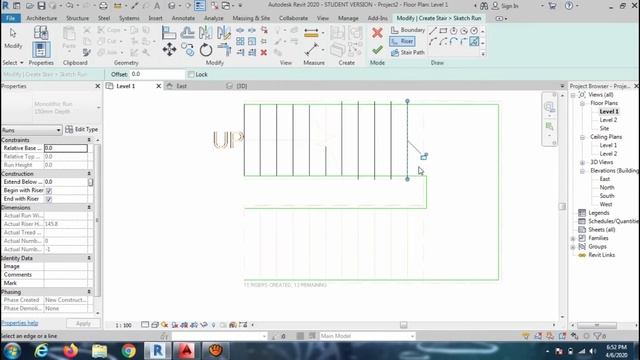This screenshot has width=640, height=360.
Task: Expand the Draw gallery arrow
Action: coord(483,53)
